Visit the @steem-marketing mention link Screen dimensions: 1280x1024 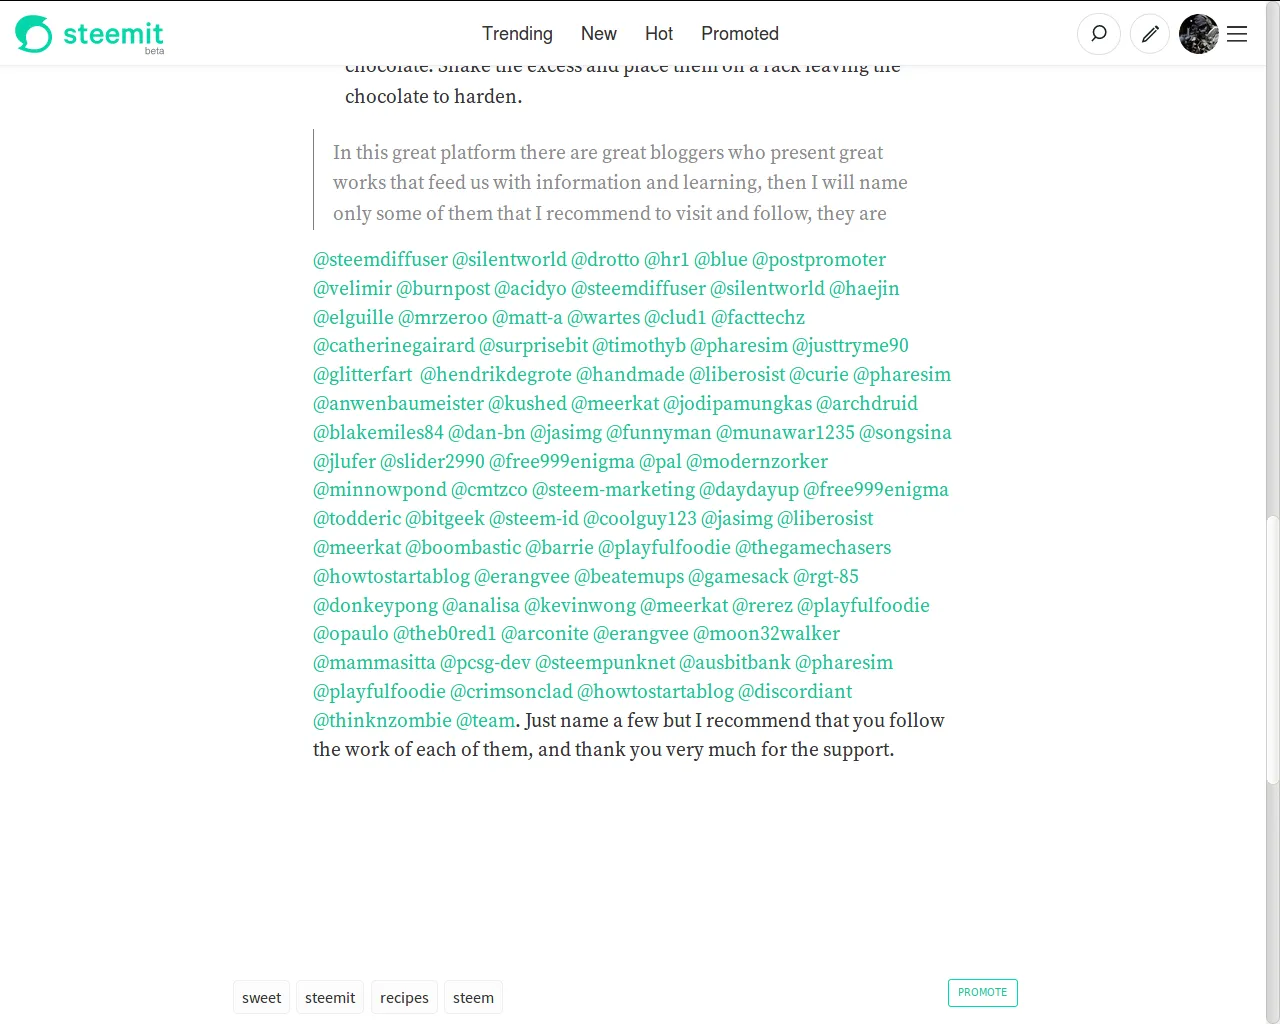(613, 490)
